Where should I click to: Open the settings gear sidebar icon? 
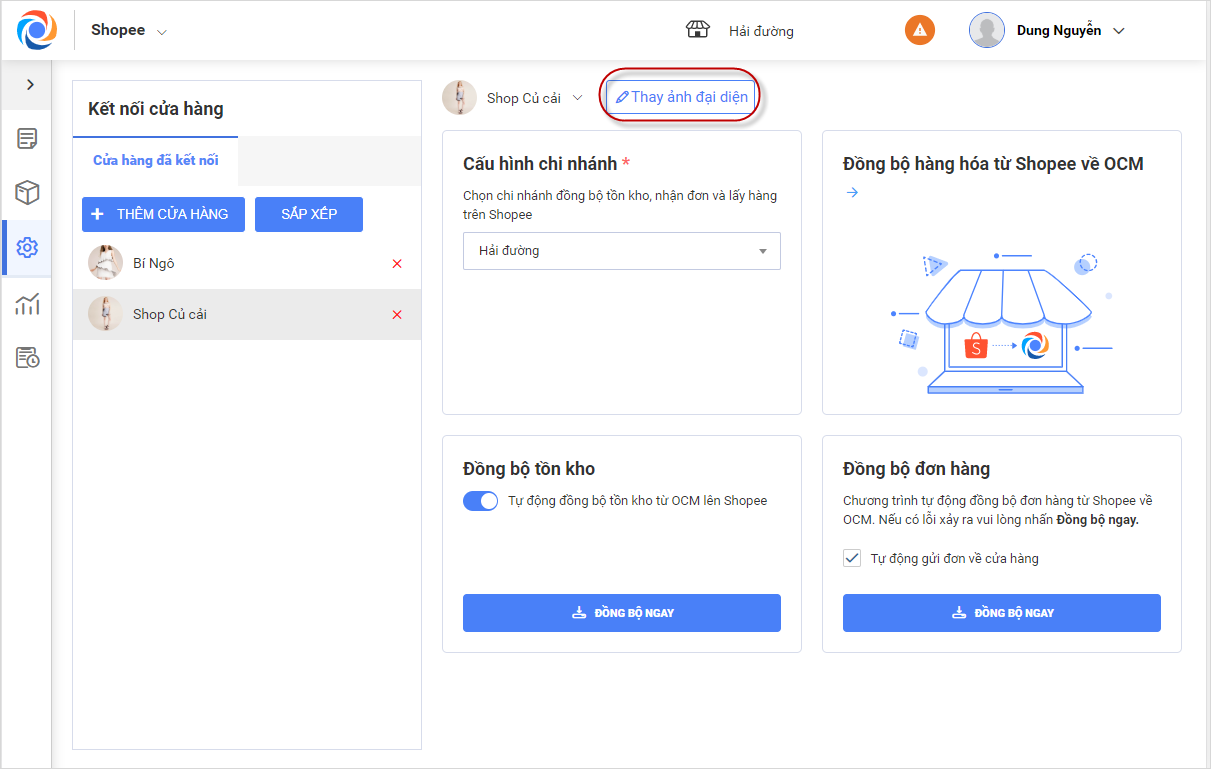[28, 248]
